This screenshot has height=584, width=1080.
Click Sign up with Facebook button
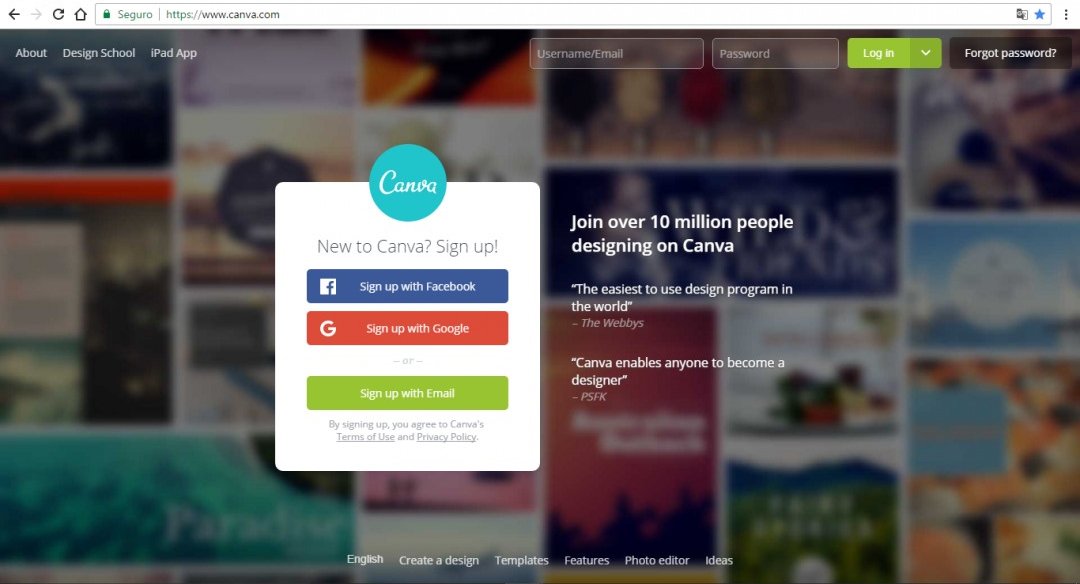(x=408, y=286)
